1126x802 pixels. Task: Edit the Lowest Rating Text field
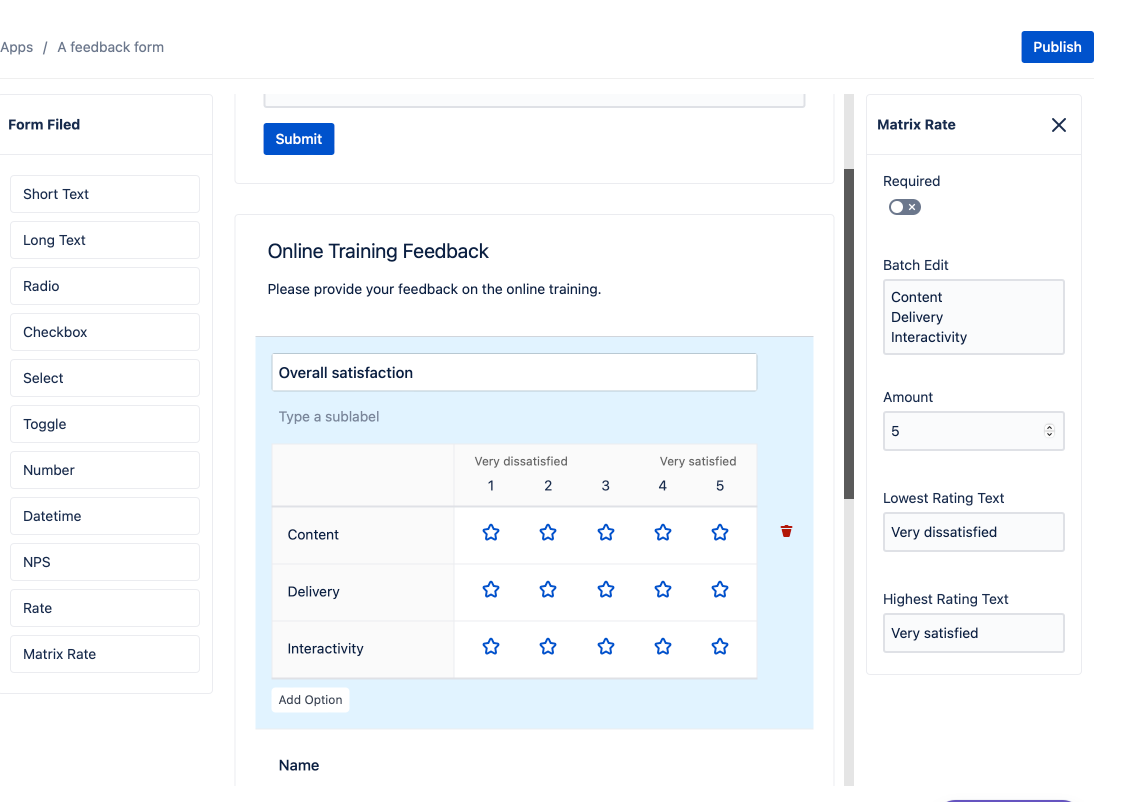click(x=973, y=532)
